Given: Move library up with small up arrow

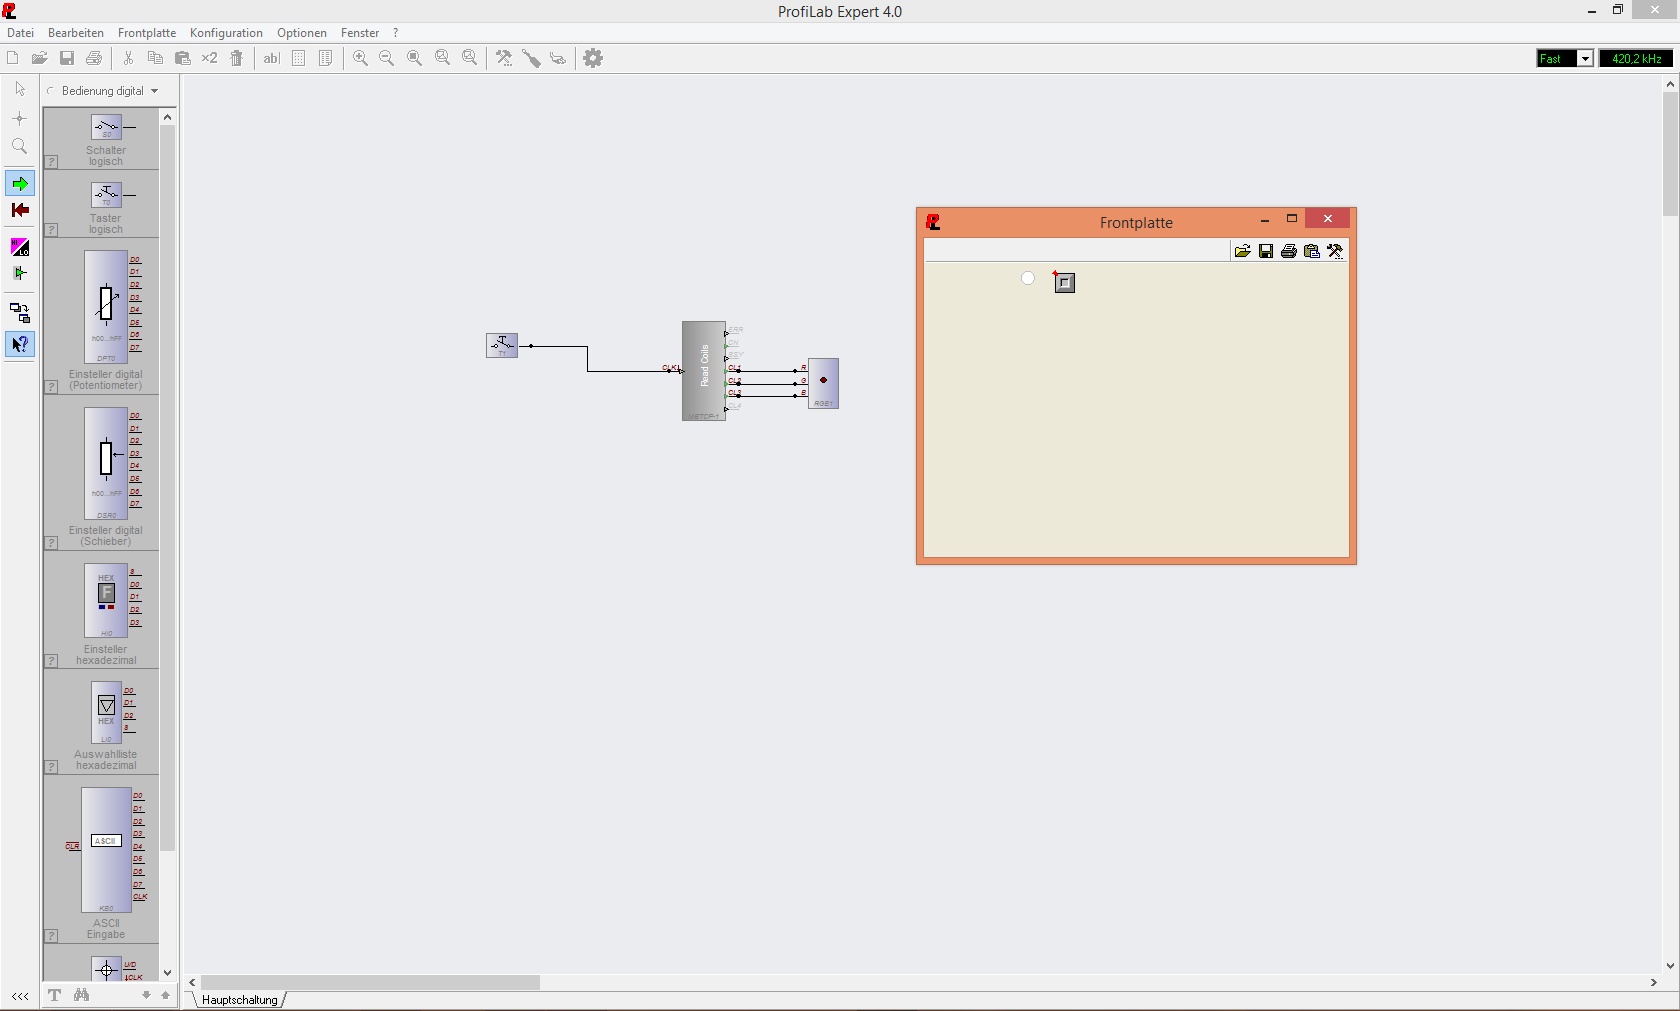Looking at the screenshot, I should pos(166,995).
